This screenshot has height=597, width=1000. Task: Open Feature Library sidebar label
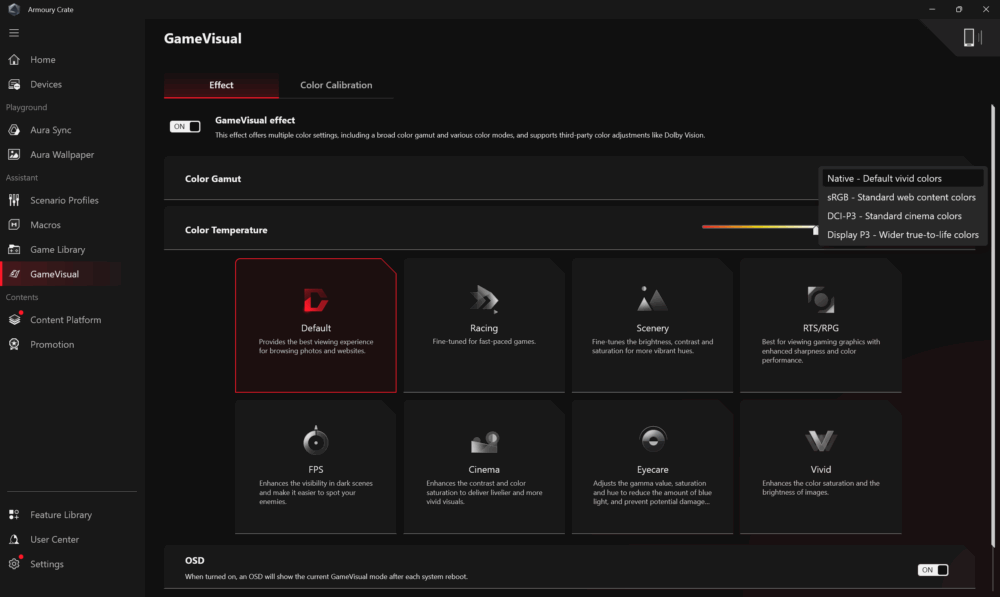61,515
